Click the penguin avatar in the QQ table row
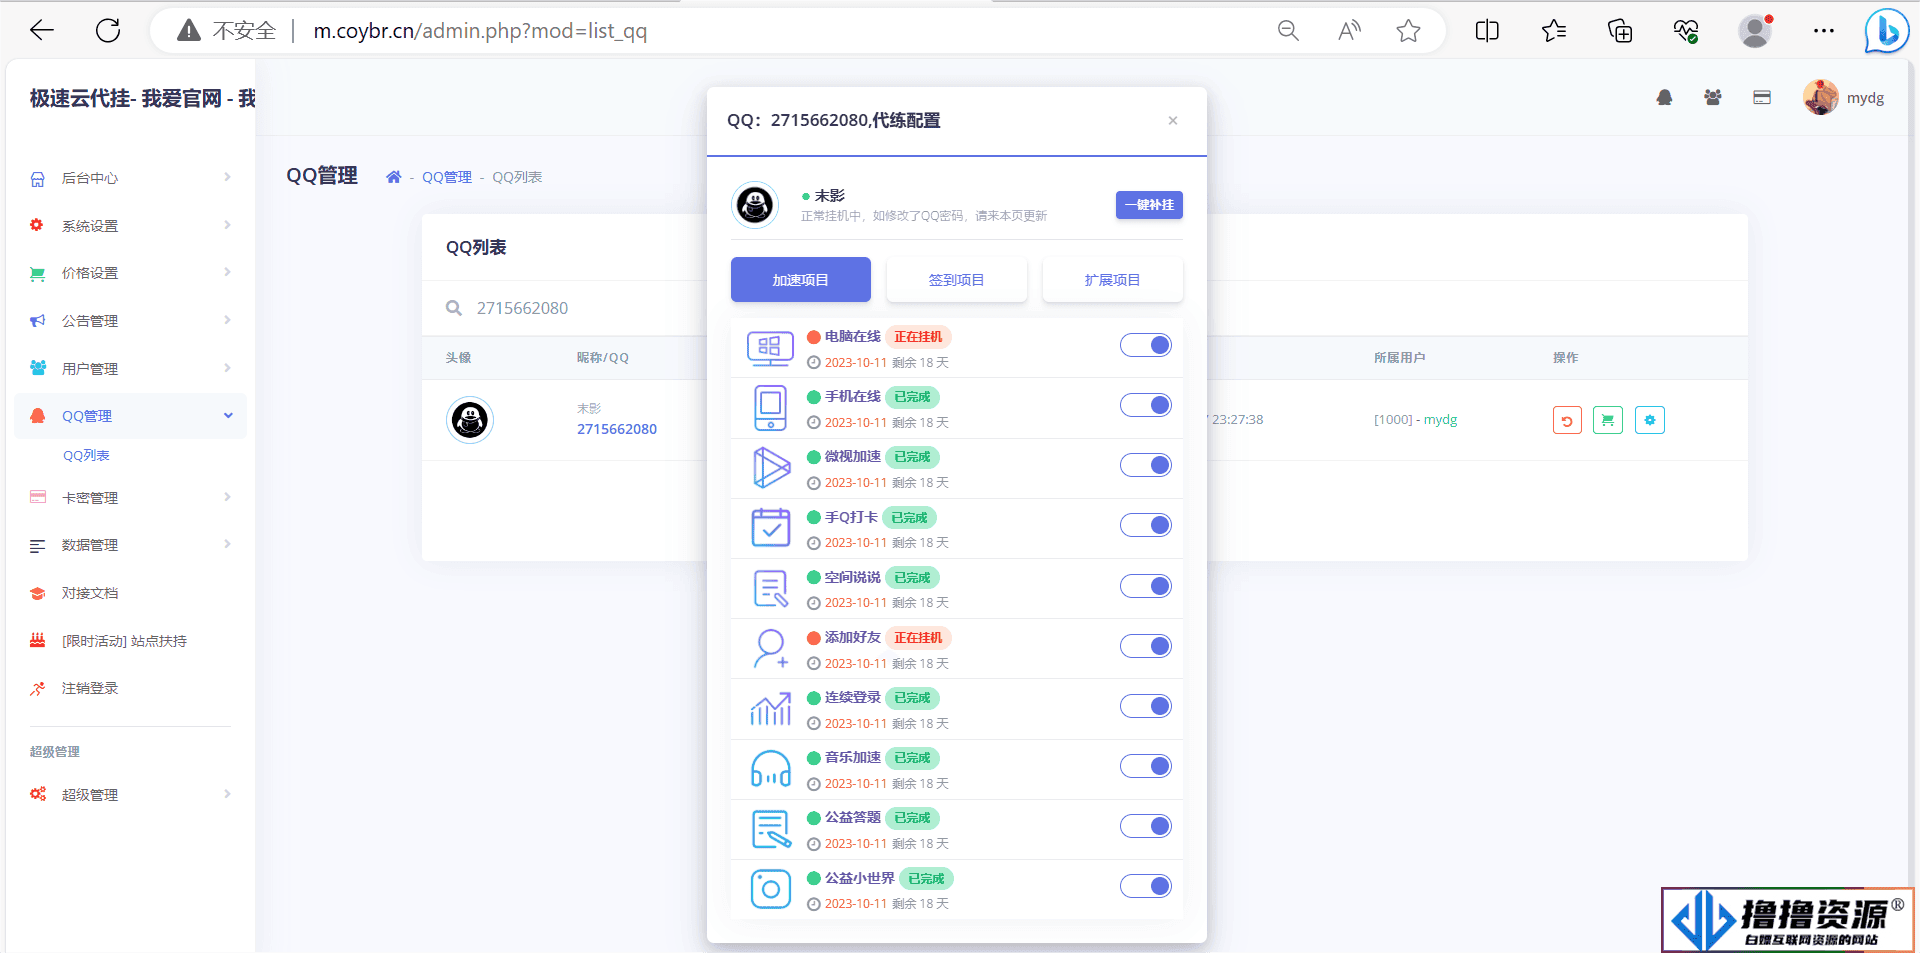This screenshot has height=953, width=1920. (x=470, y=420)
